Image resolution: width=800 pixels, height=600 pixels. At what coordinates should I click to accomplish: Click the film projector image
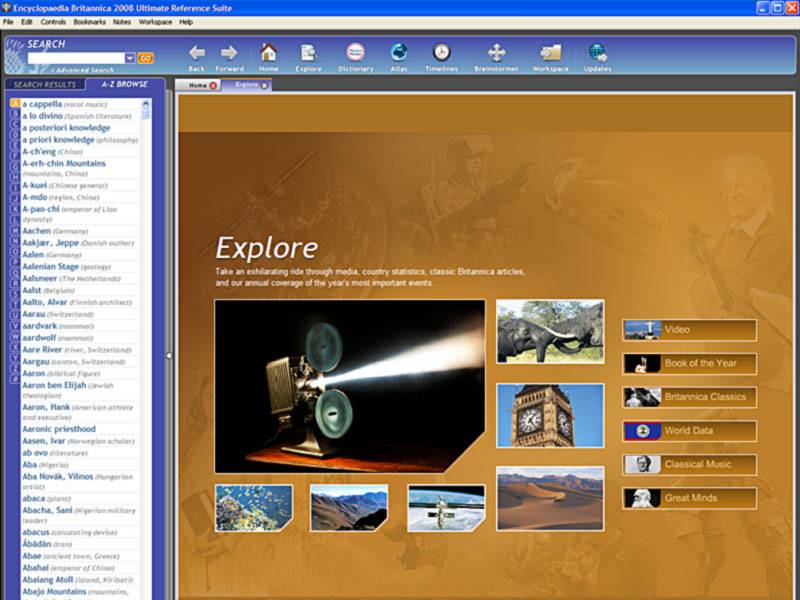click(x=349, y=386)
